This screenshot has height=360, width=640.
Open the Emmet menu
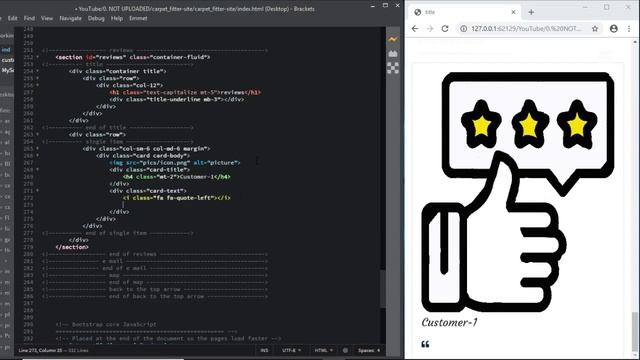click(x=138, y=18)
